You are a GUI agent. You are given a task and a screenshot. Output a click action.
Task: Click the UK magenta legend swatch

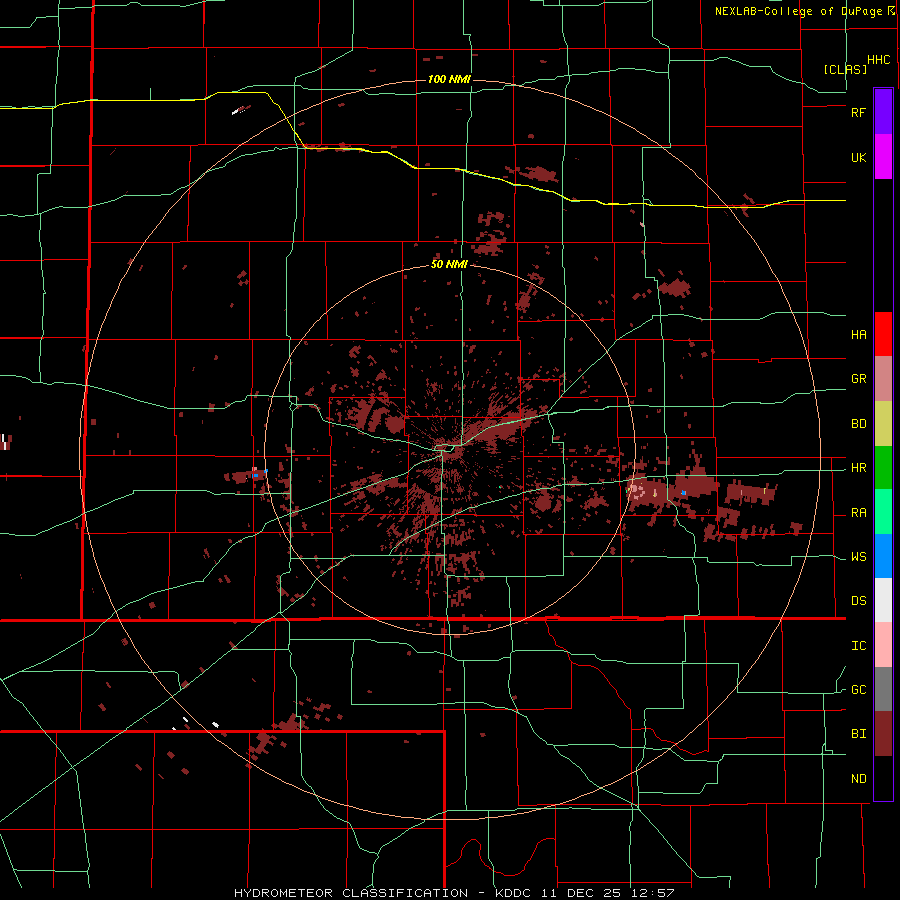click(x=883, y=157)
